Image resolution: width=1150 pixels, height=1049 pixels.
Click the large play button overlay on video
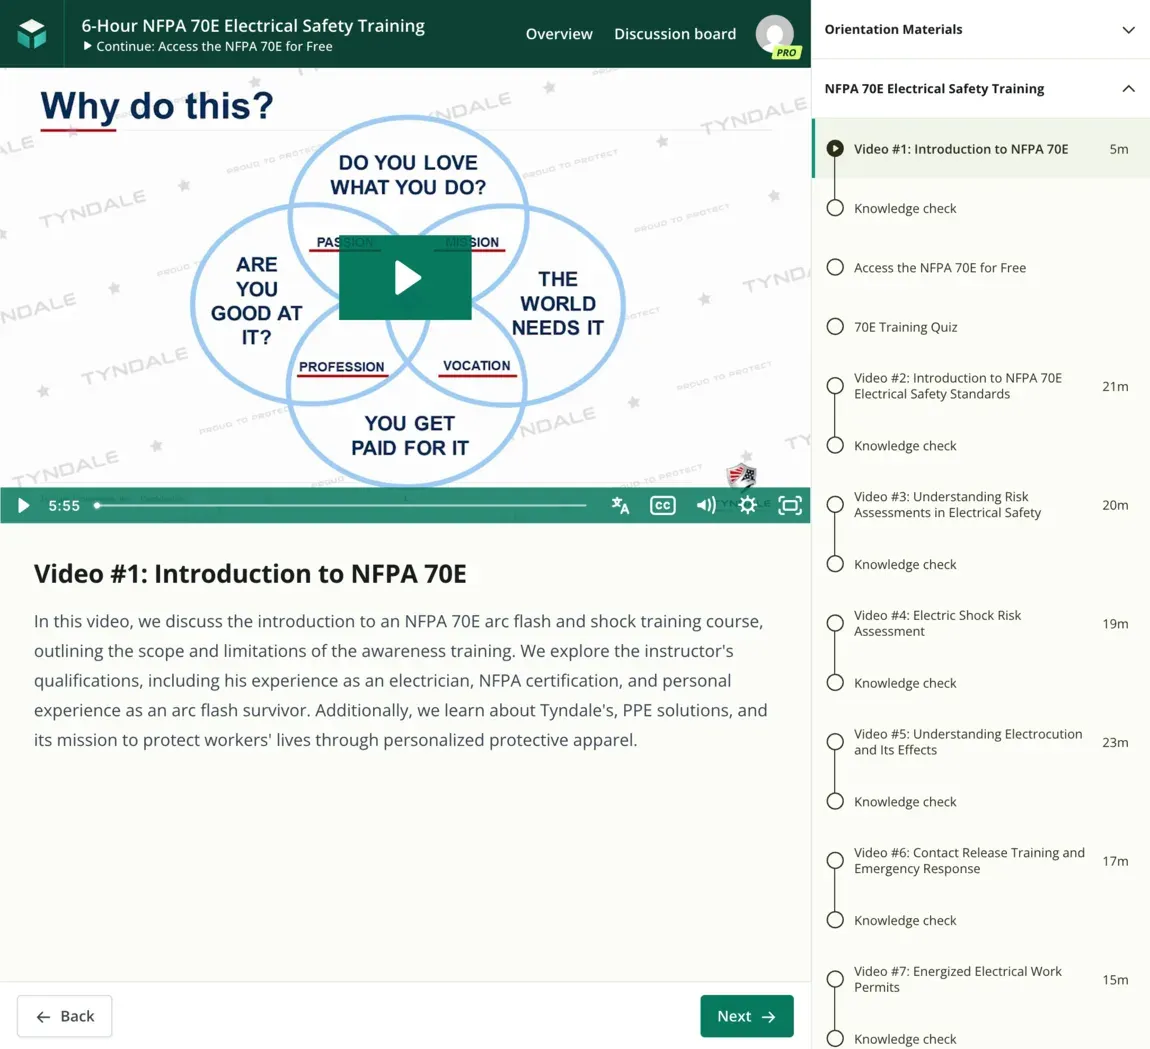(405, 277)
